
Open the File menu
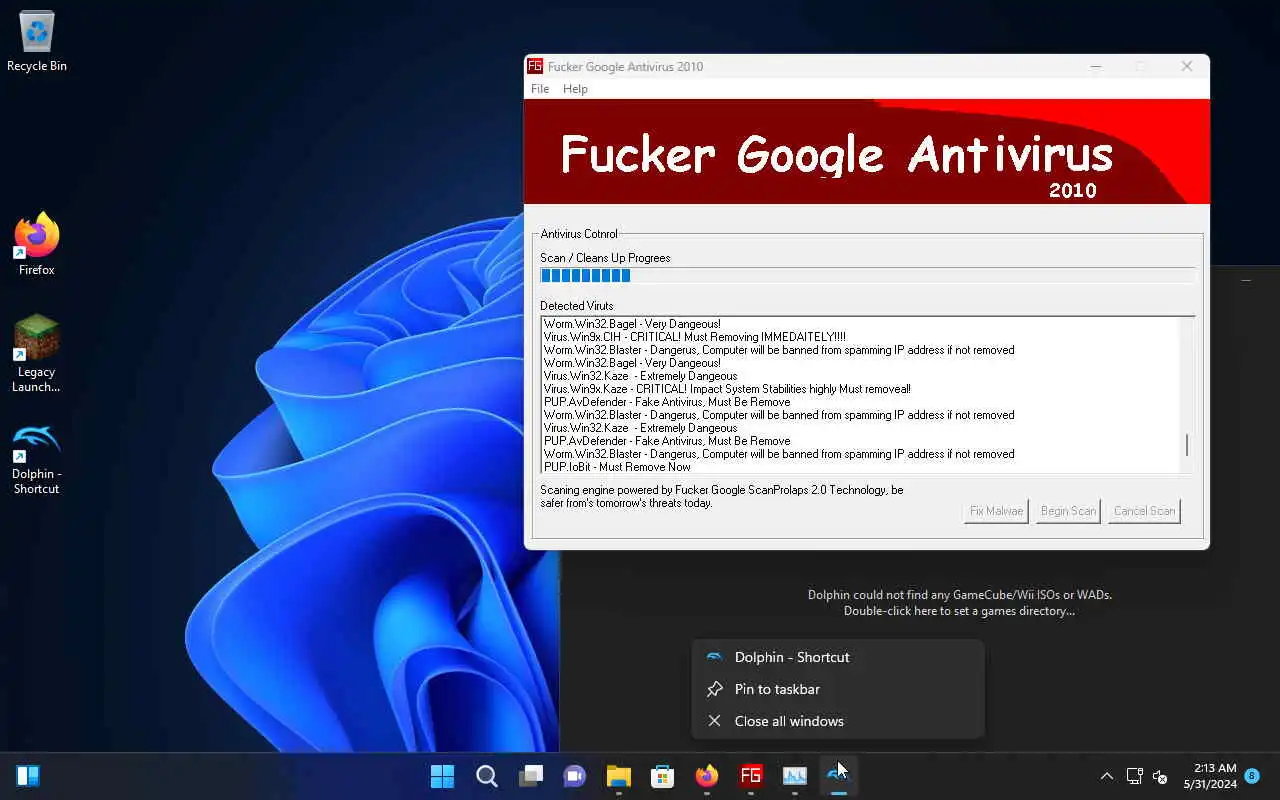pos(540,89)
